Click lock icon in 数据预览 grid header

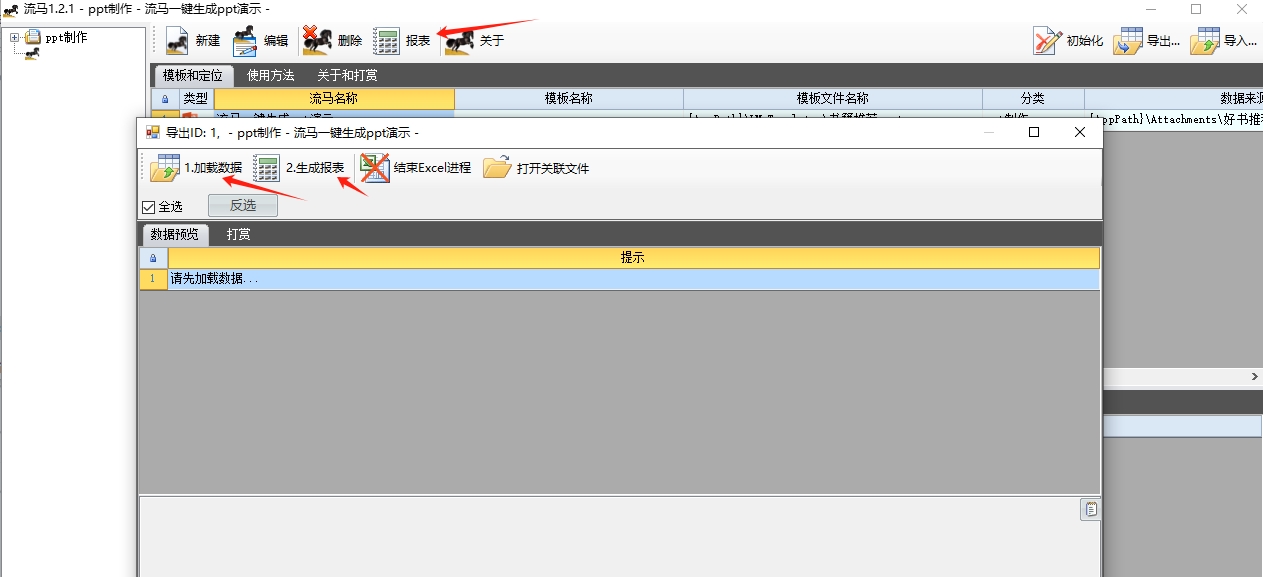point(153,258)
